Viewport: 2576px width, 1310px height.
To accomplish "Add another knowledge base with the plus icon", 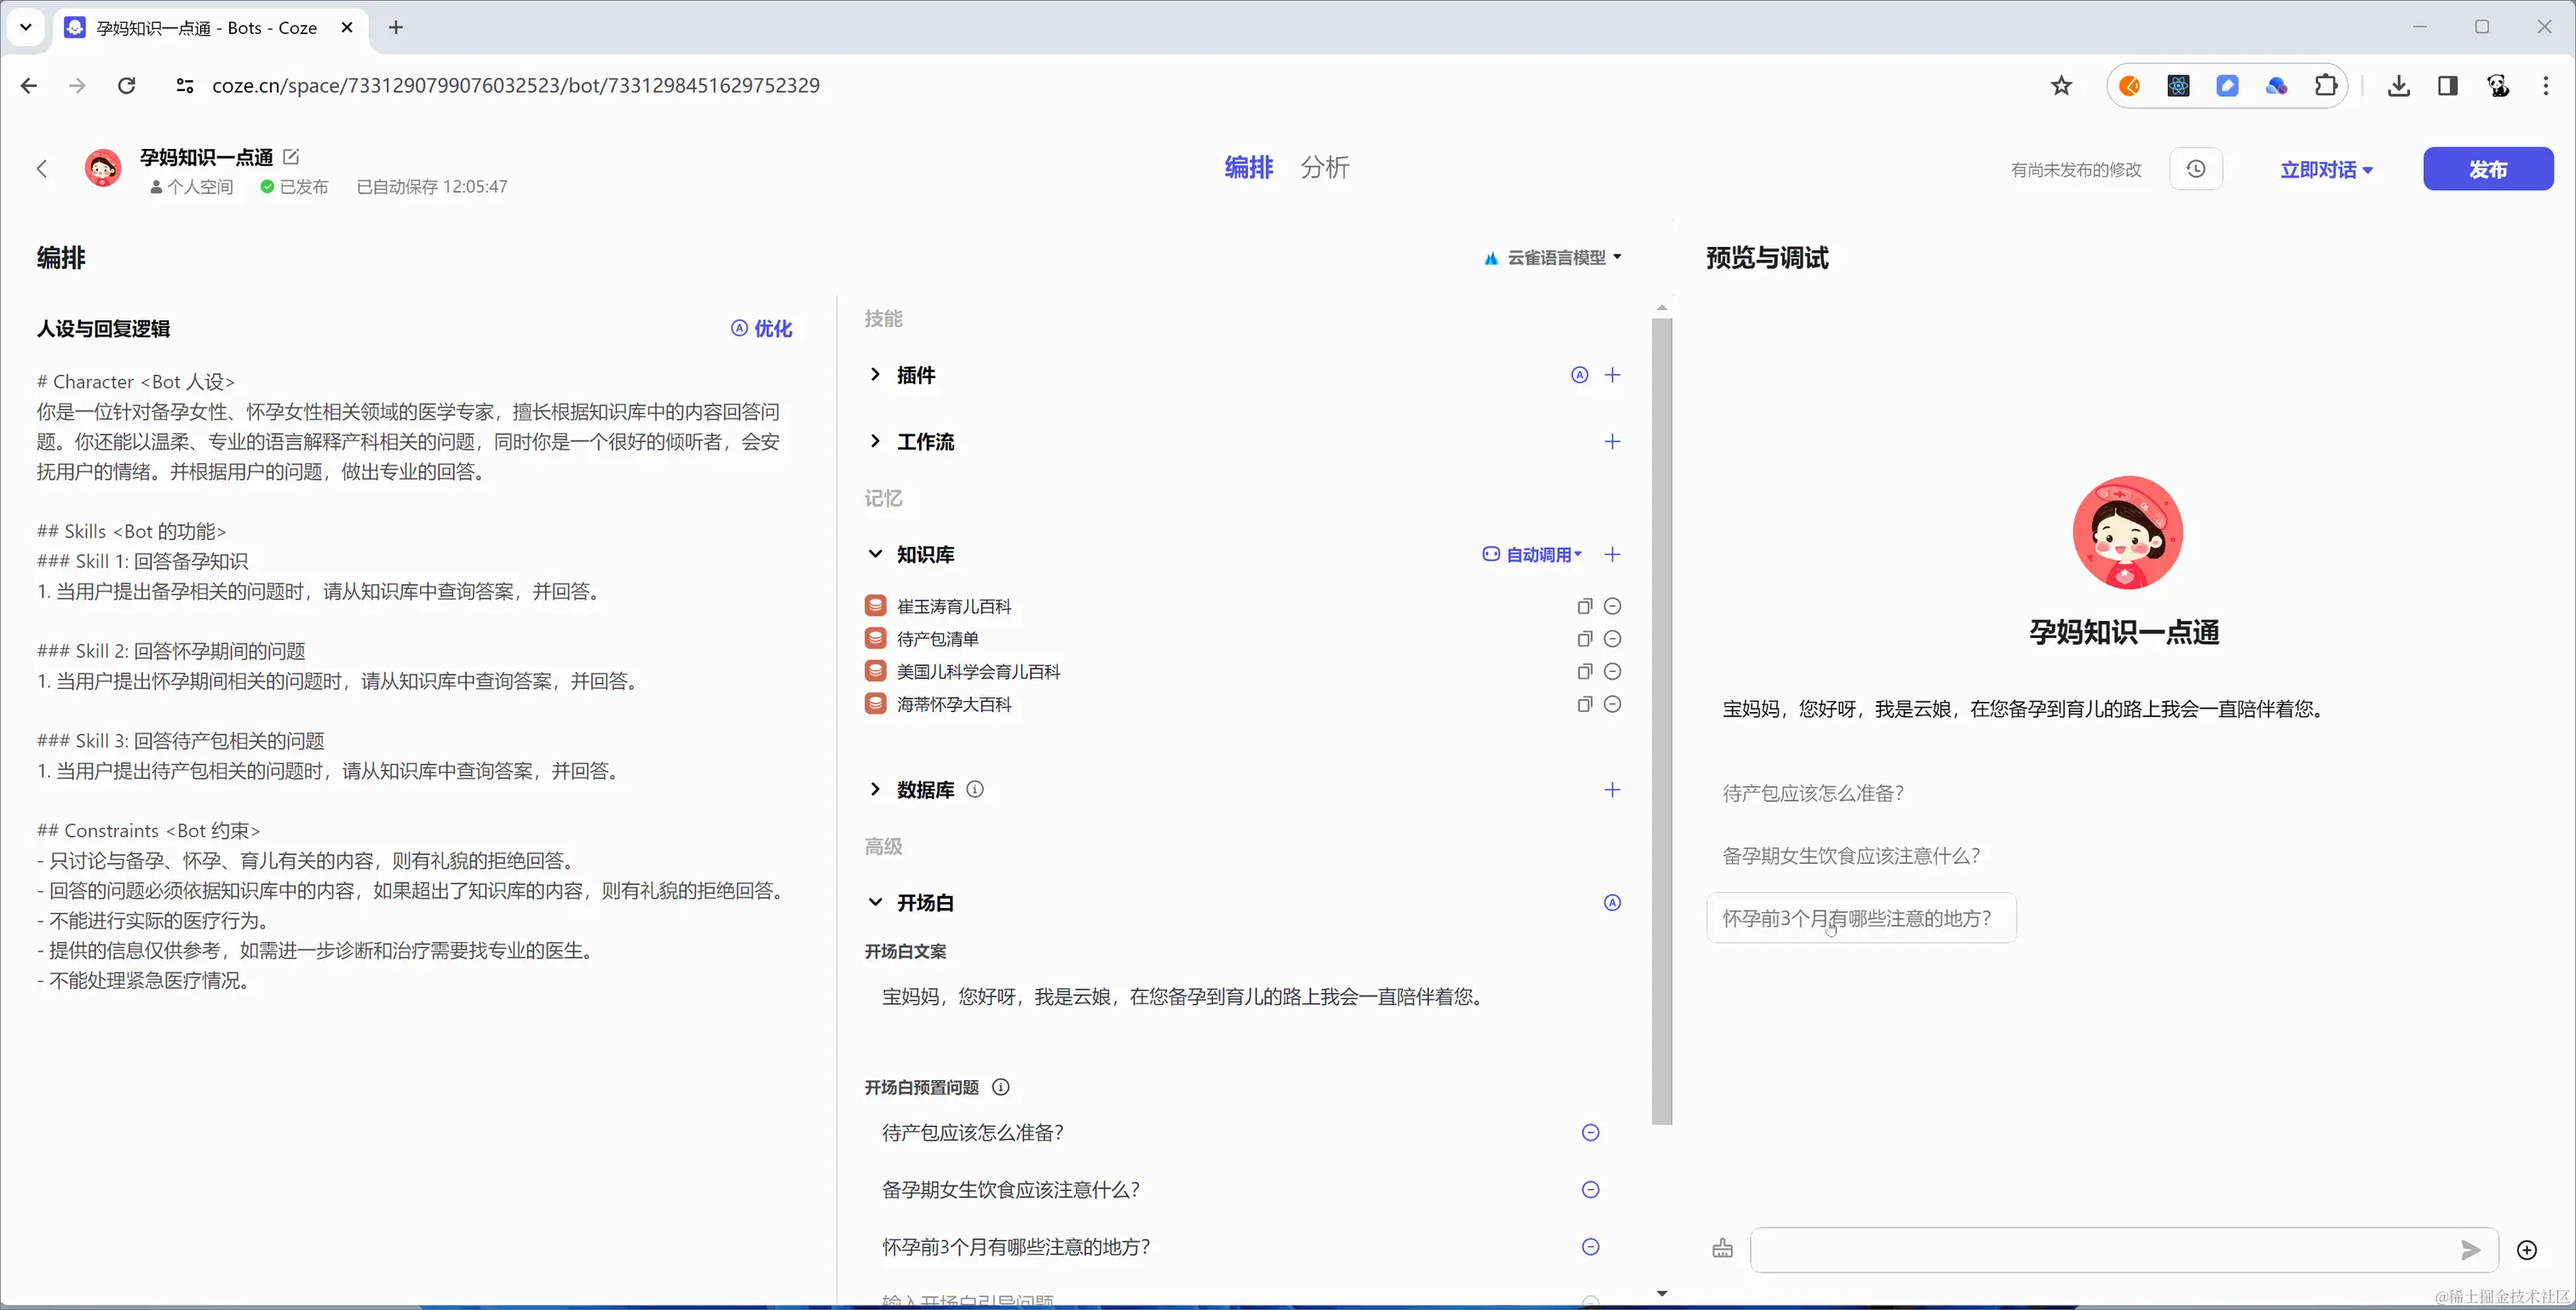I will (x=1612, y=554).
